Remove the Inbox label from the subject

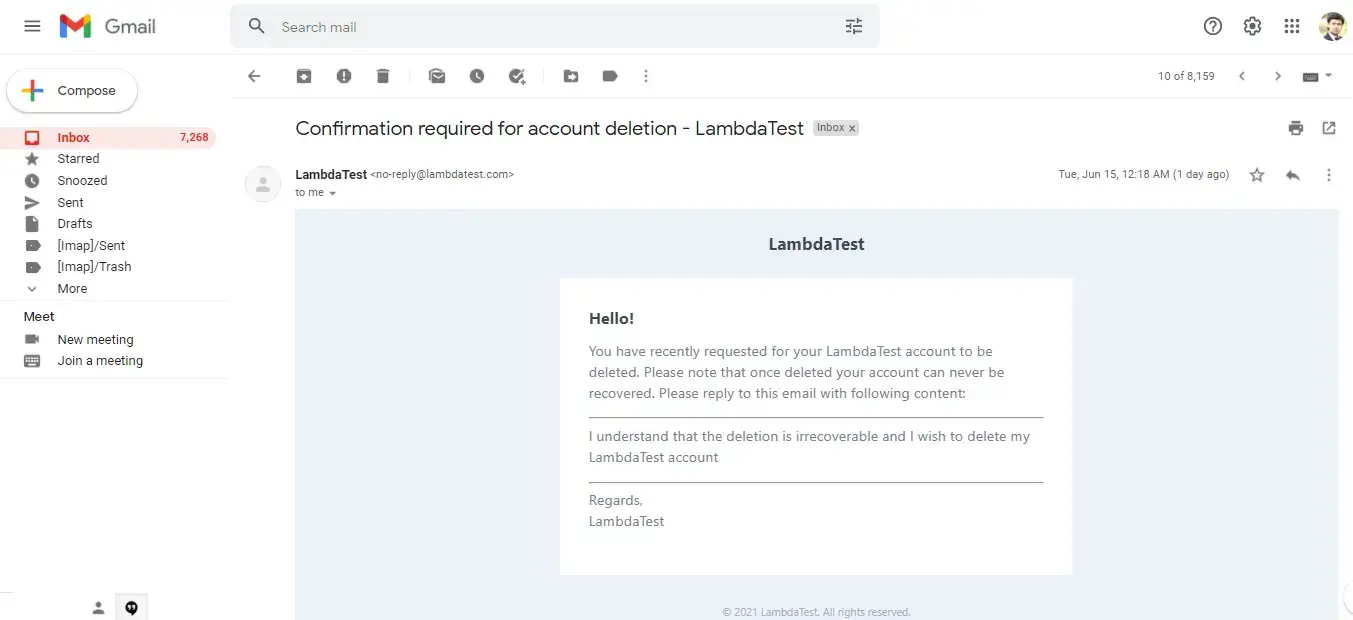(850, 128)
